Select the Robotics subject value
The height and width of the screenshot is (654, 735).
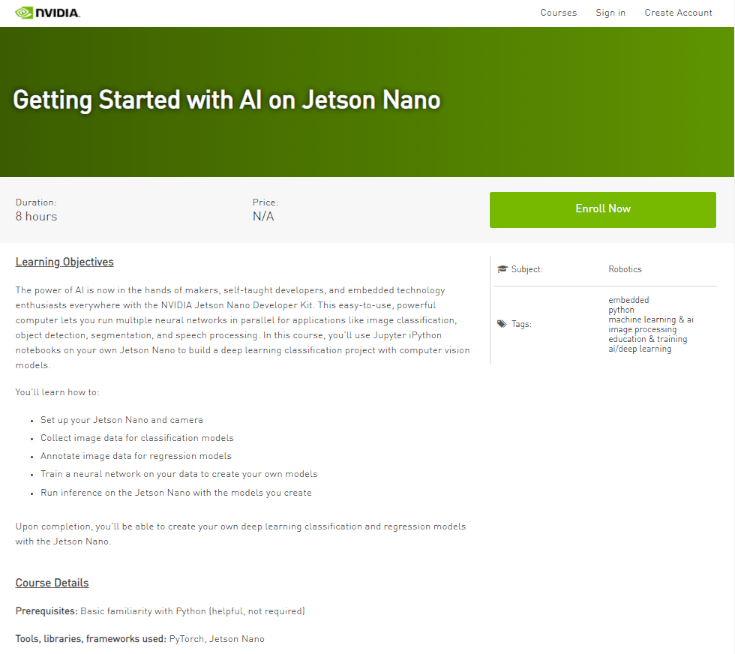625,269
